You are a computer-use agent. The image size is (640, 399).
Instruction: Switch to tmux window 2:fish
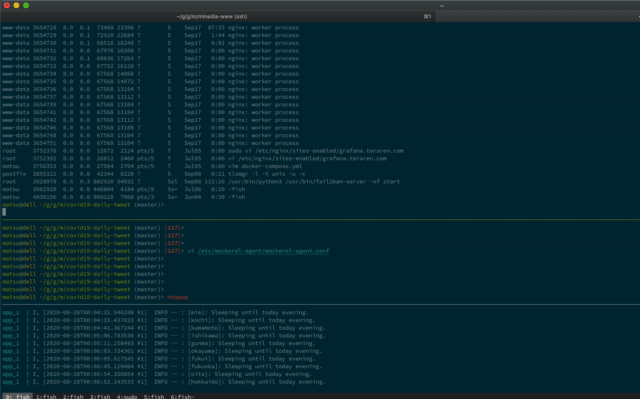click(73, 397)
